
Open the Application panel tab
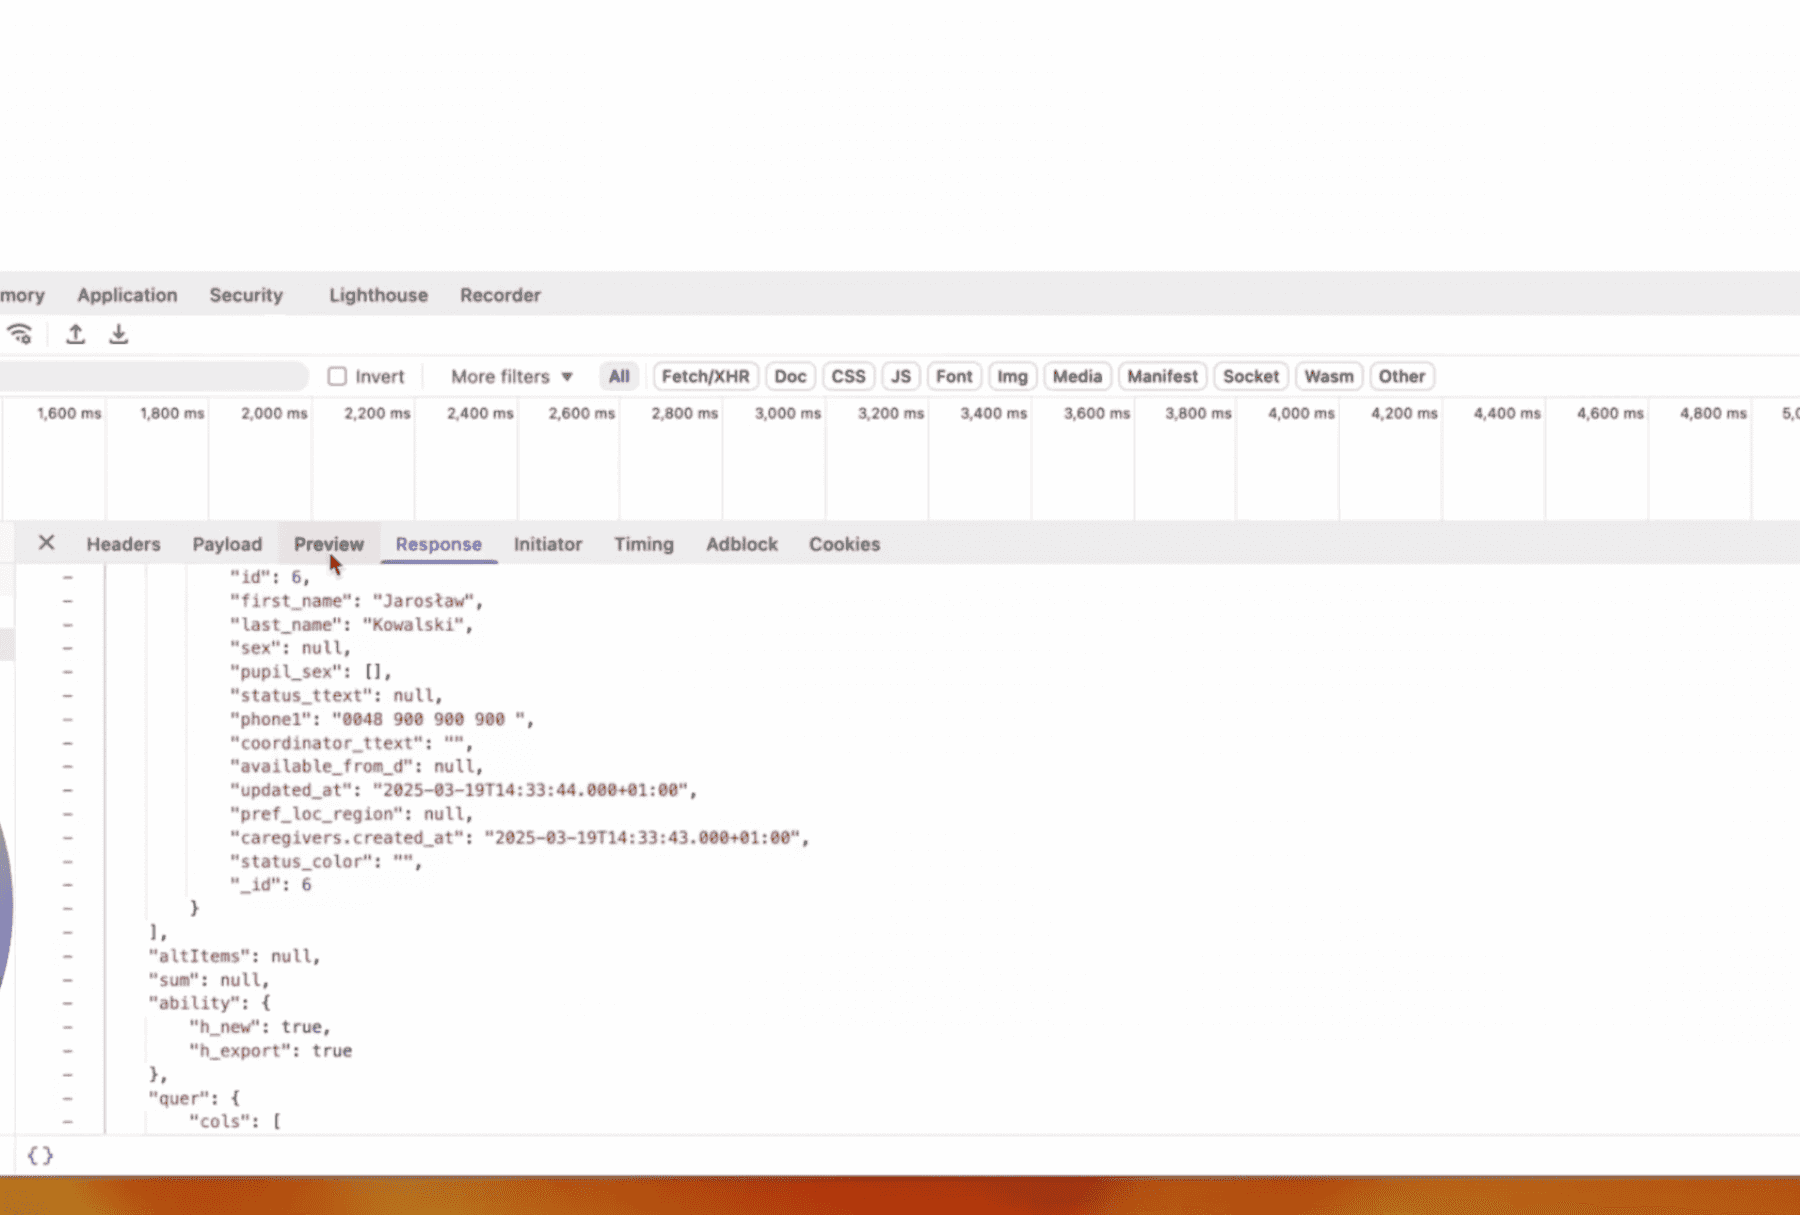(x=127, y=295)
